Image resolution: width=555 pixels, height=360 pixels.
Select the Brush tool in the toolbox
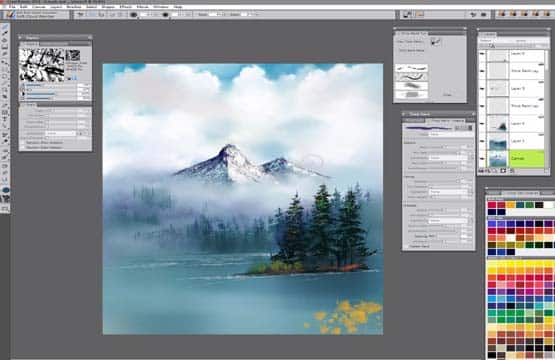[x=5, y=27]
